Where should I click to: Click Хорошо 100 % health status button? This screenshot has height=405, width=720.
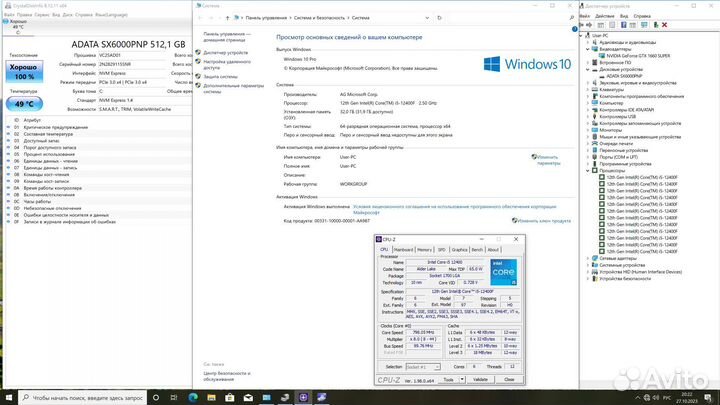point(24,72)
